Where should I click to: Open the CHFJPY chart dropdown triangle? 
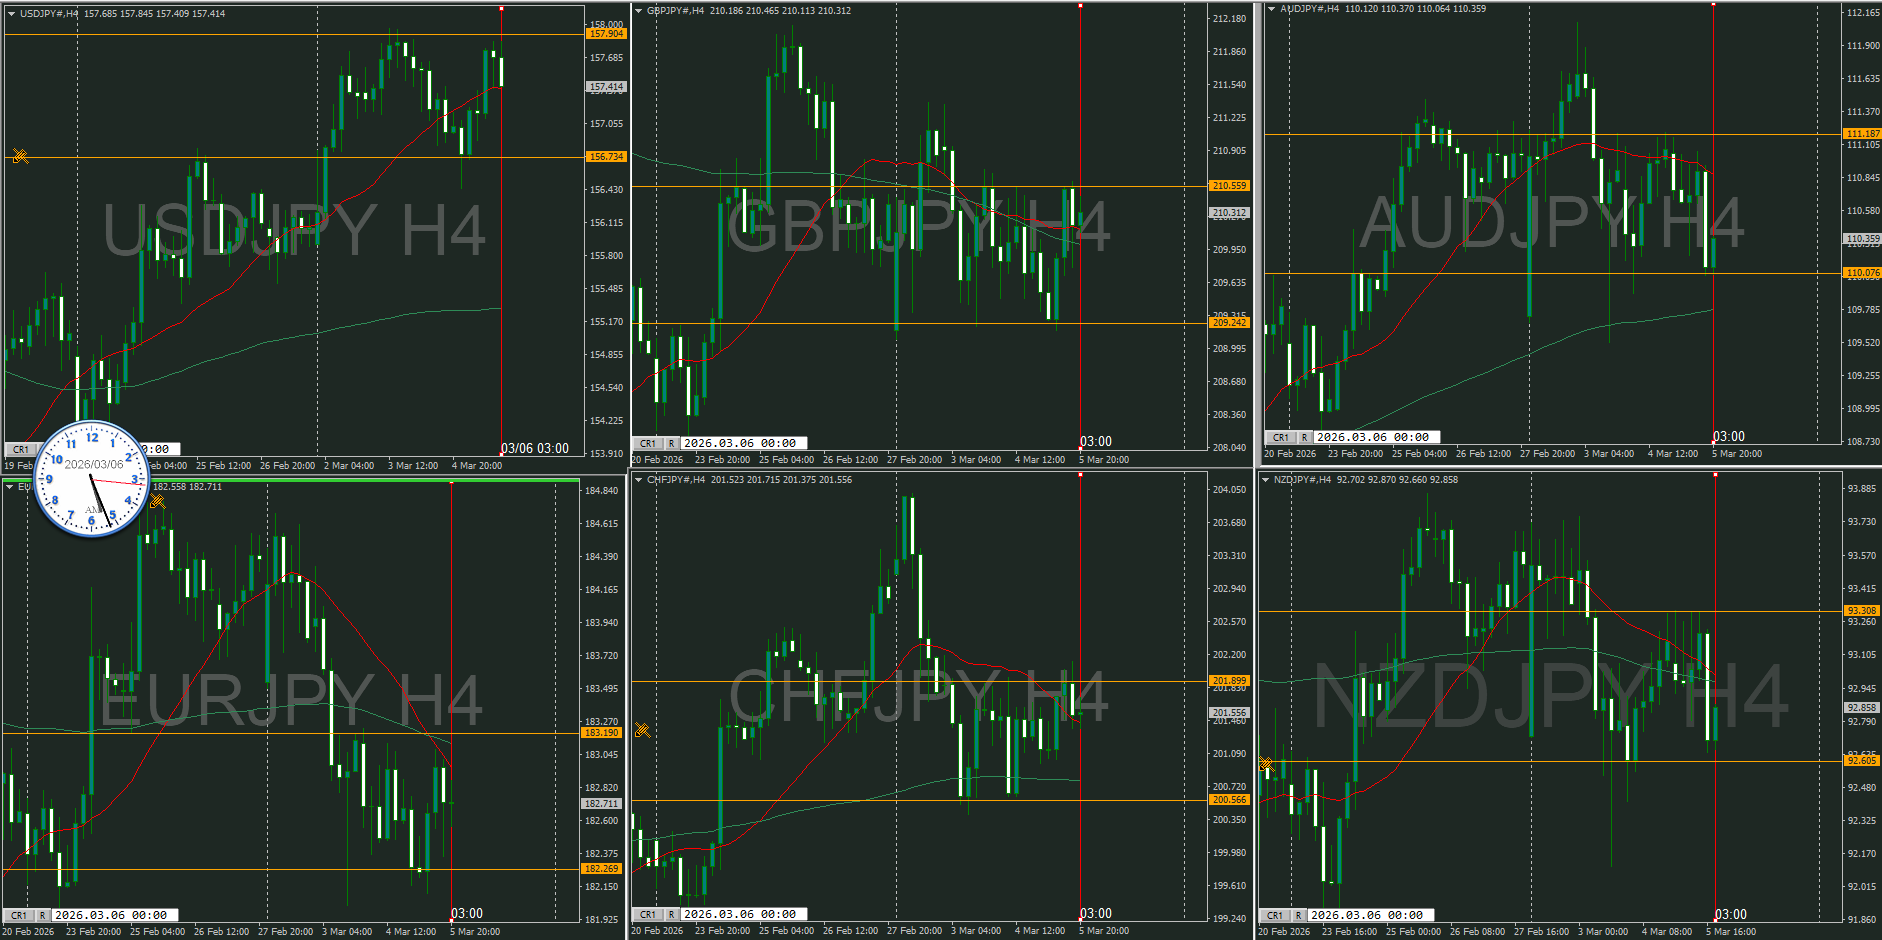pos(639,480)
